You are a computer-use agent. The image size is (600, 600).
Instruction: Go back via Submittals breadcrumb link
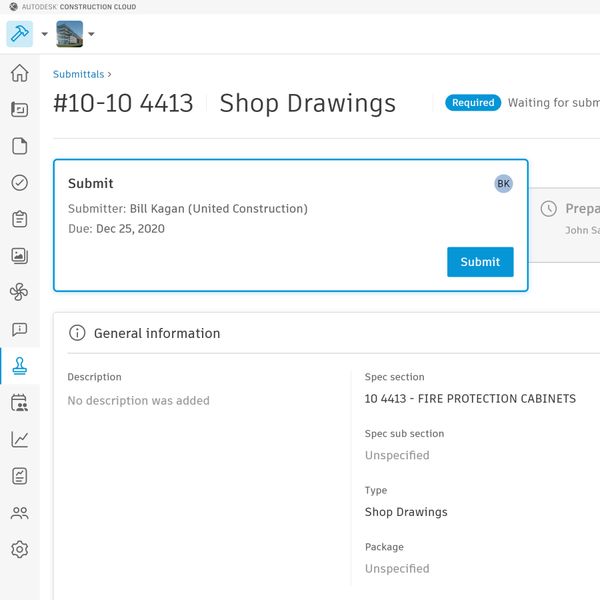[x=78, y=74]
